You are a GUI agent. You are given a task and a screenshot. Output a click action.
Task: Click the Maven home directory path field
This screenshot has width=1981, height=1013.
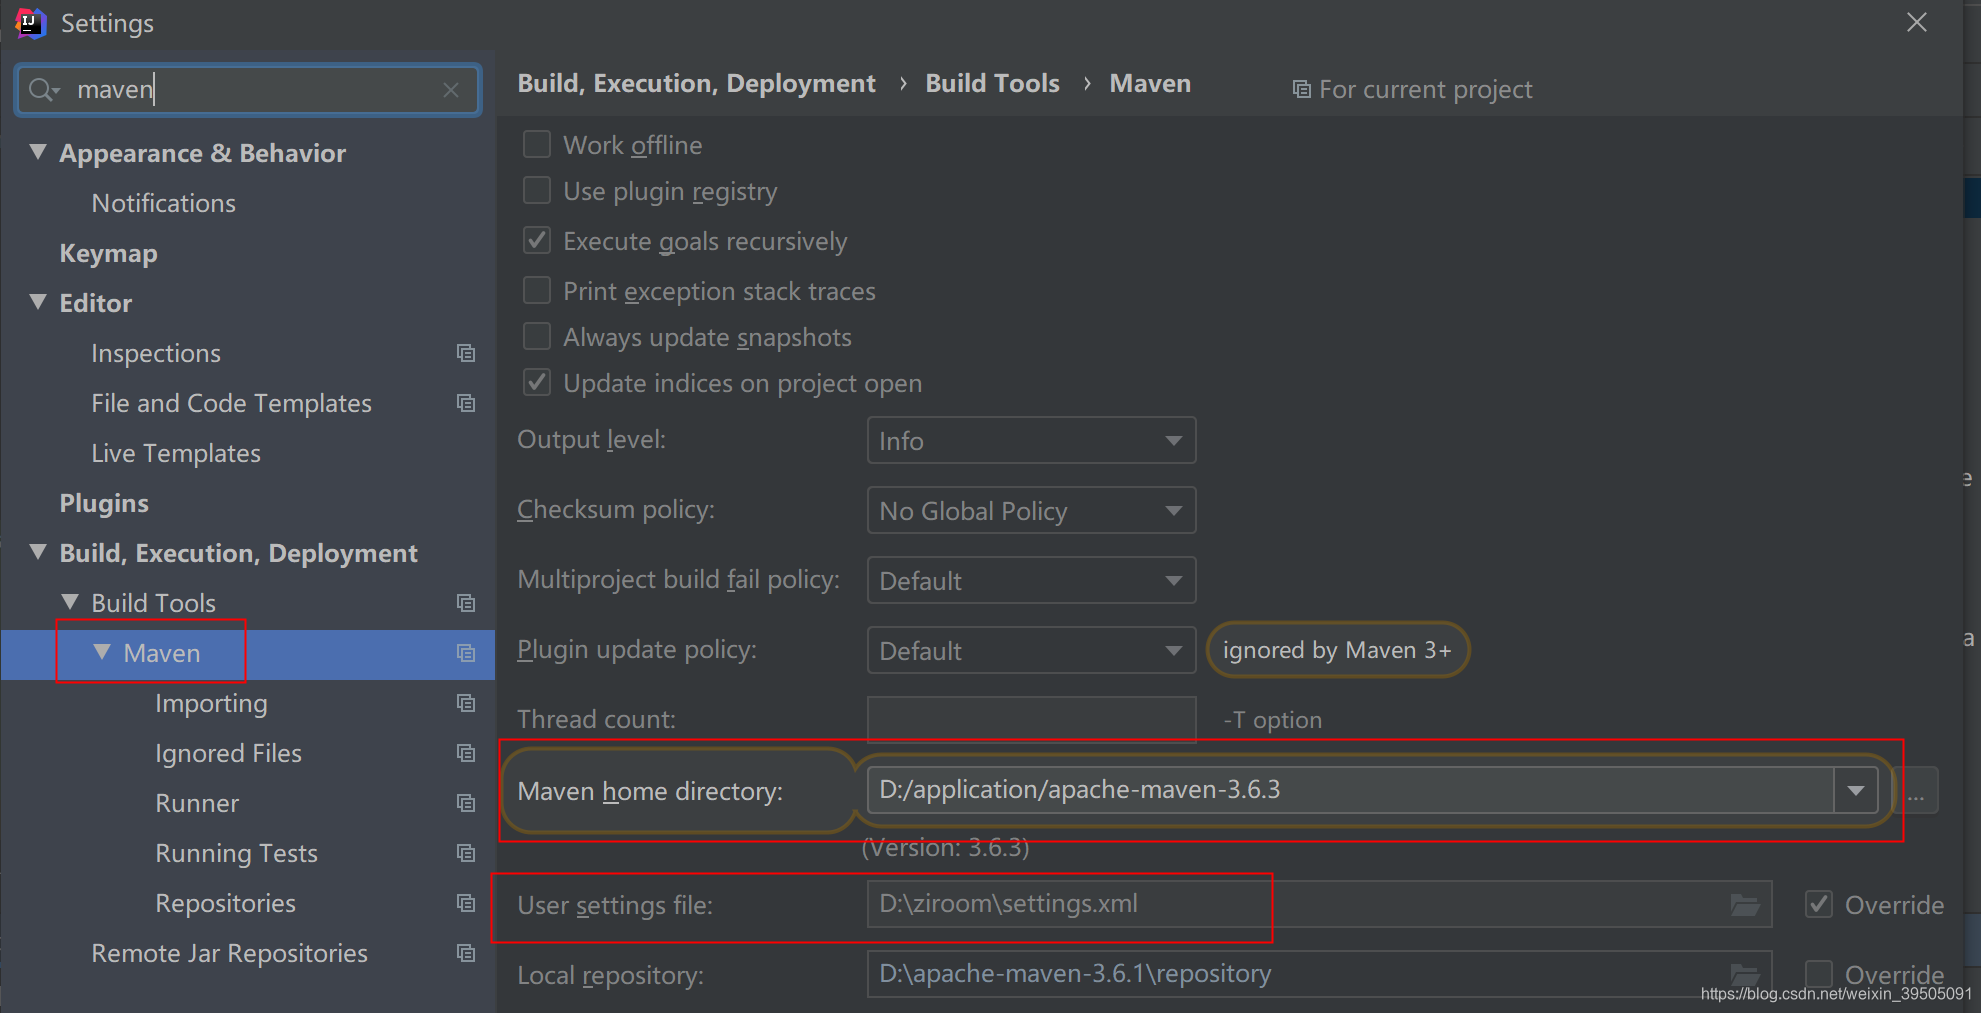(1350, 791)
